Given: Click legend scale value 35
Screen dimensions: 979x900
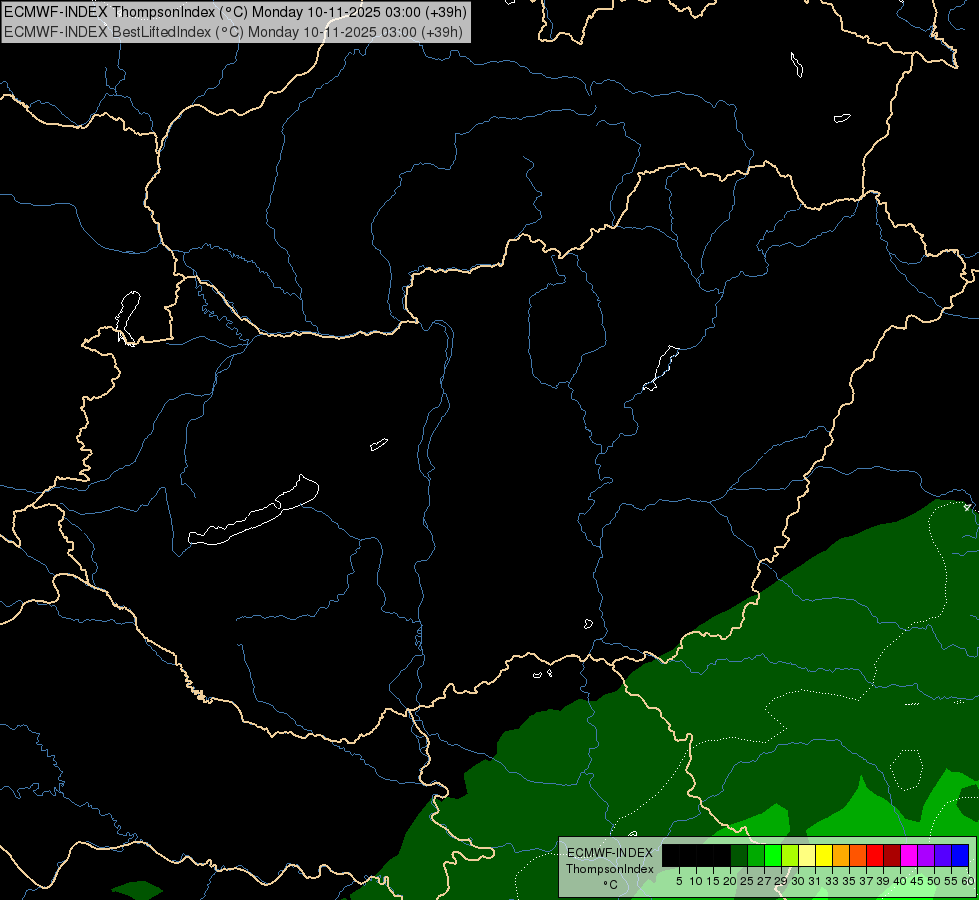Looking at the screenshot, I should click(849, 881).
